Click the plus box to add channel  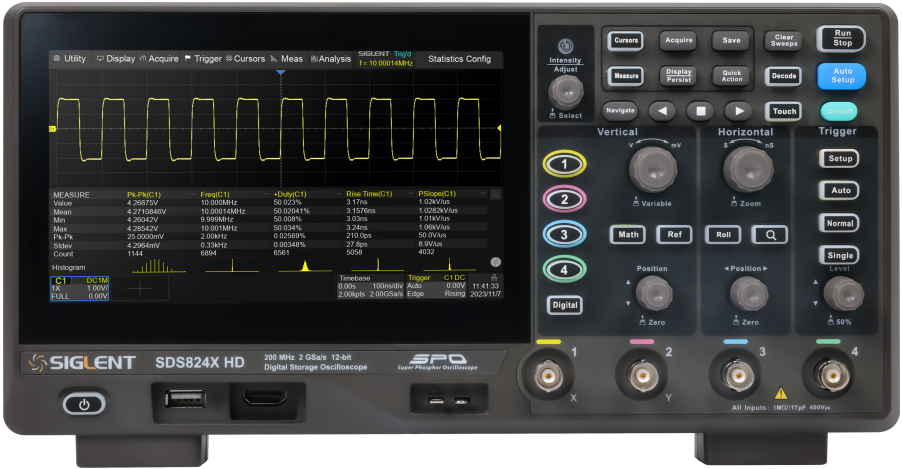140,288
